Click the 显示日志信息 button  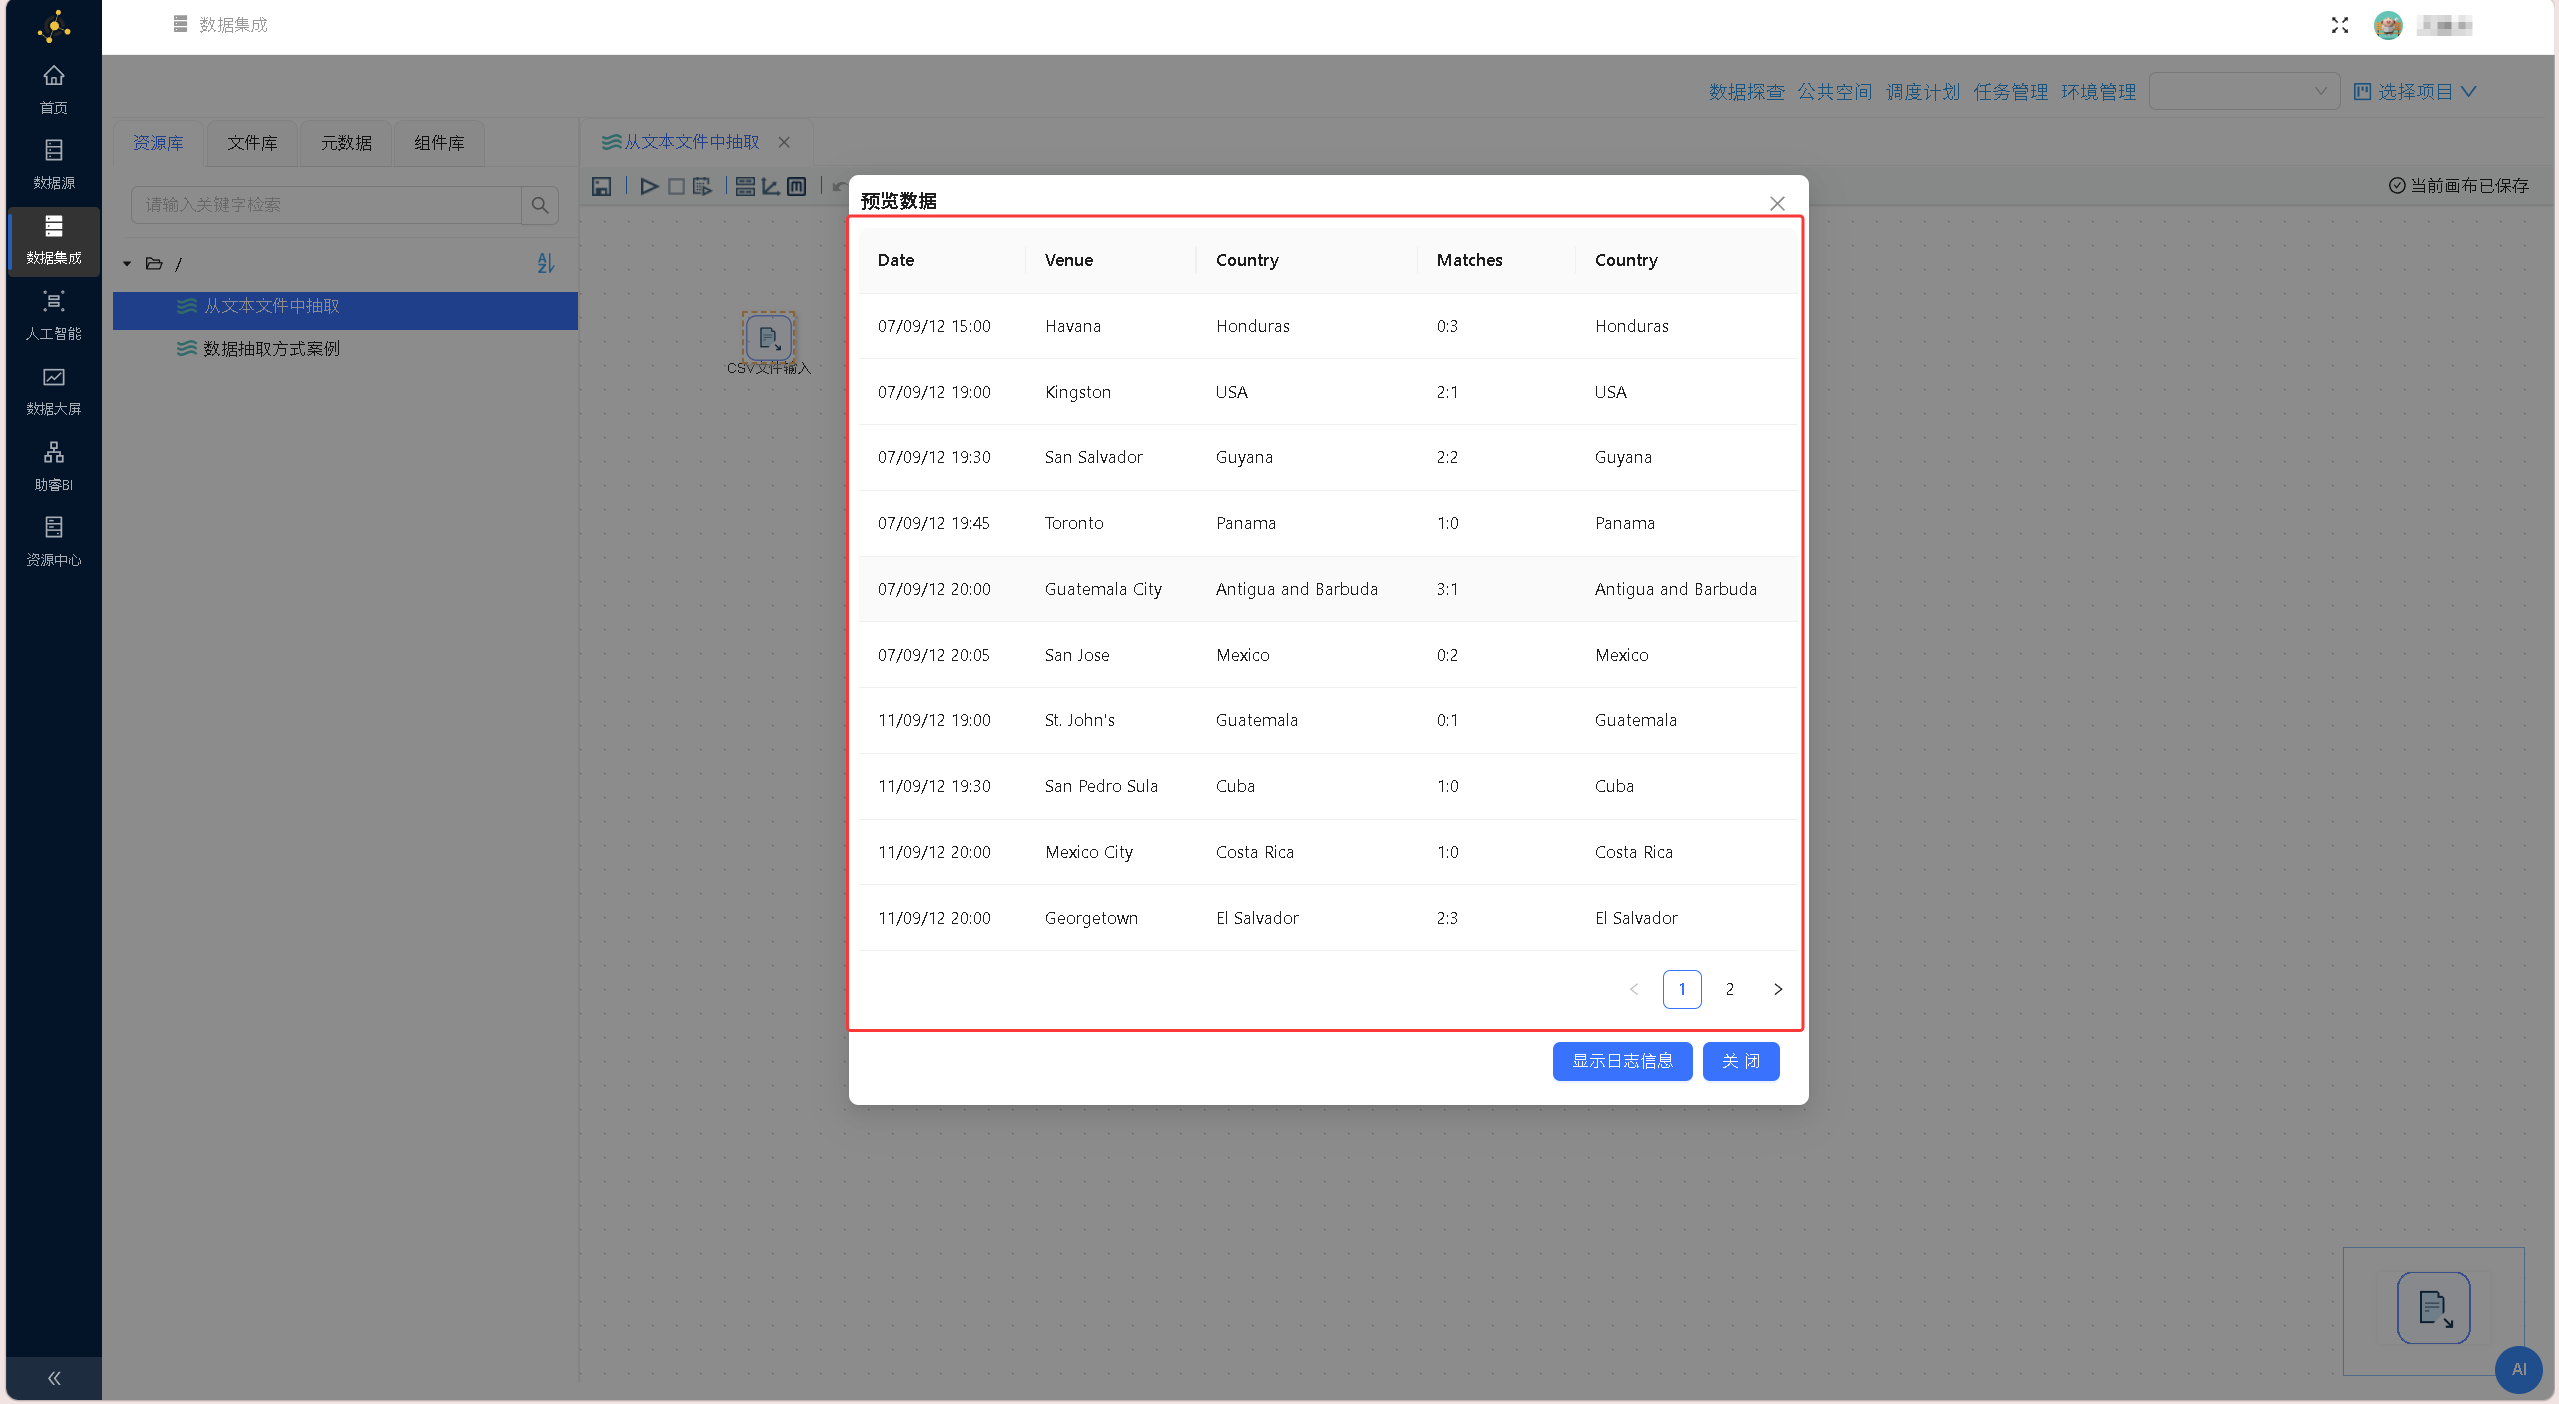coord(1622,1061)
